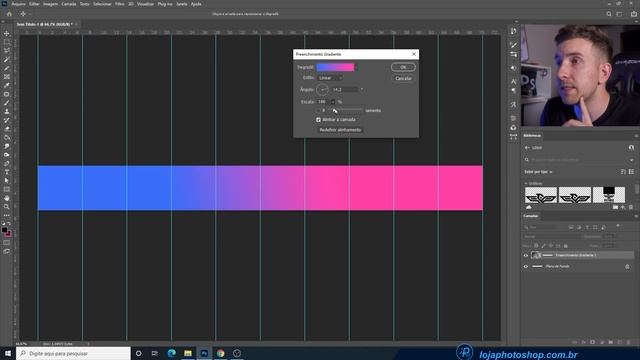Click the search icon at top right
The height and width of the screenshot is (360, 640).
(x=609, y=14)
